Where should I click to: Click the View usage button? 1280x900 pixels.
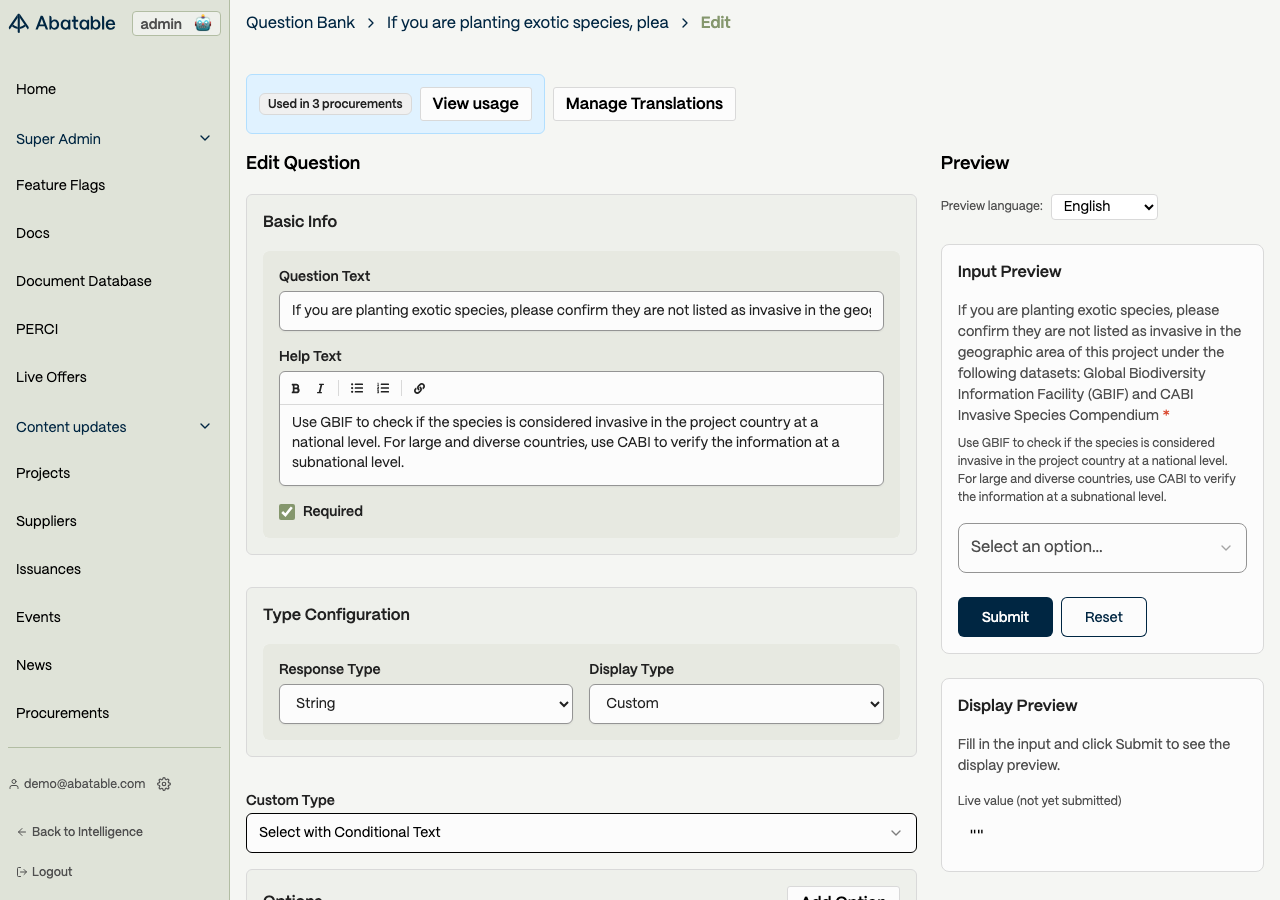tap(476, 104)
